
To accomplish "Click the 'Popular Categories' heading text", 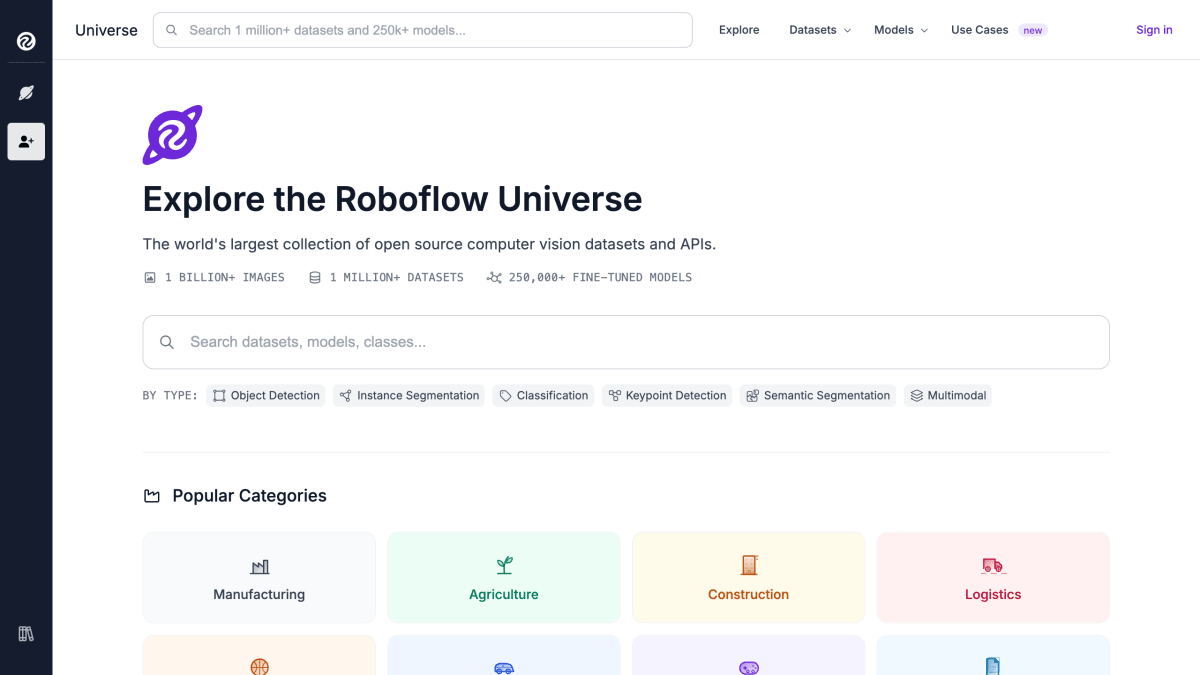I will 250,496.
